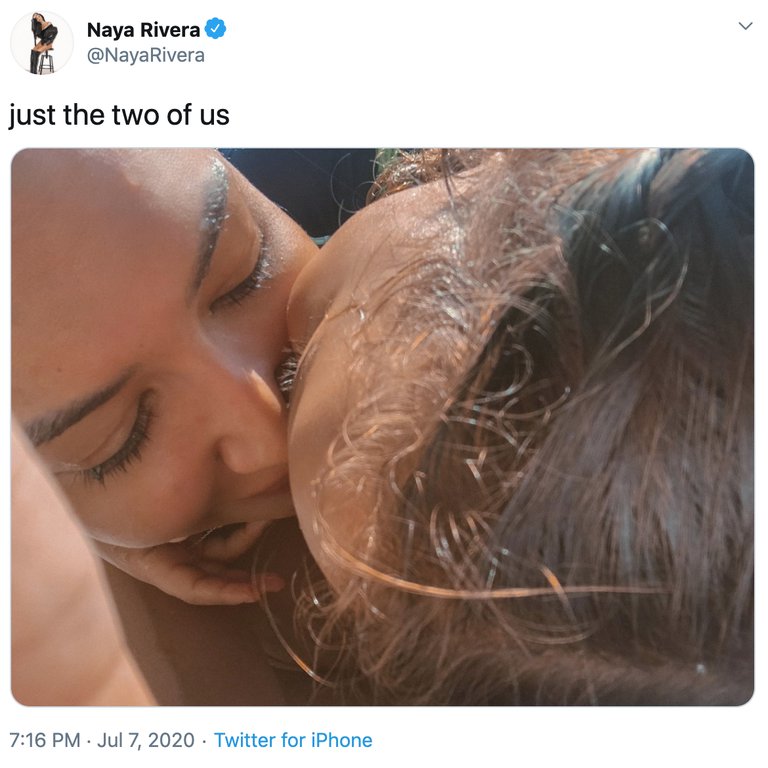Expand the tweet options chevron

pyautogui.click(x=744, y=26)
